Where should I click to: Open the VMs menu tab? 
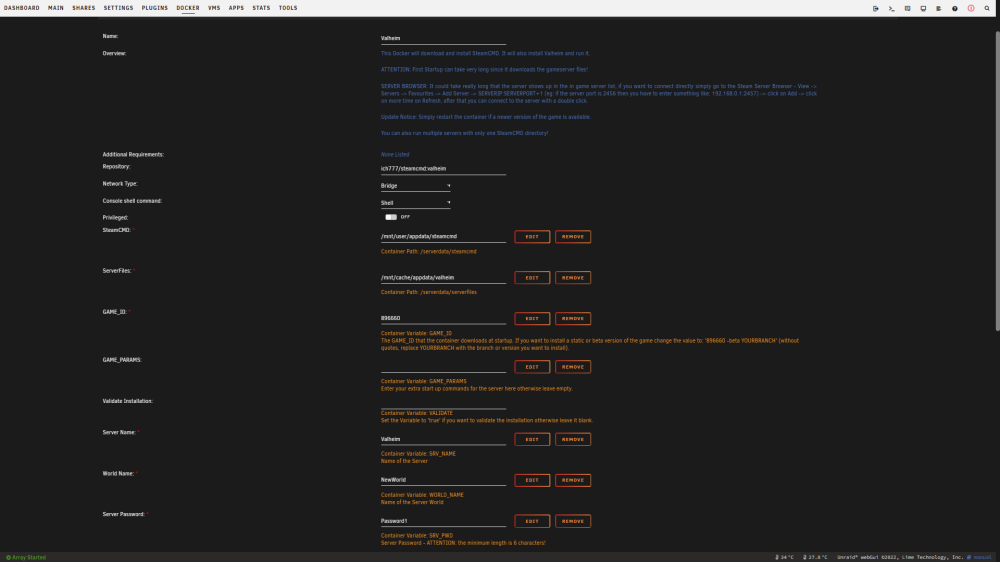pyautogui.click(x=214, y=8)
